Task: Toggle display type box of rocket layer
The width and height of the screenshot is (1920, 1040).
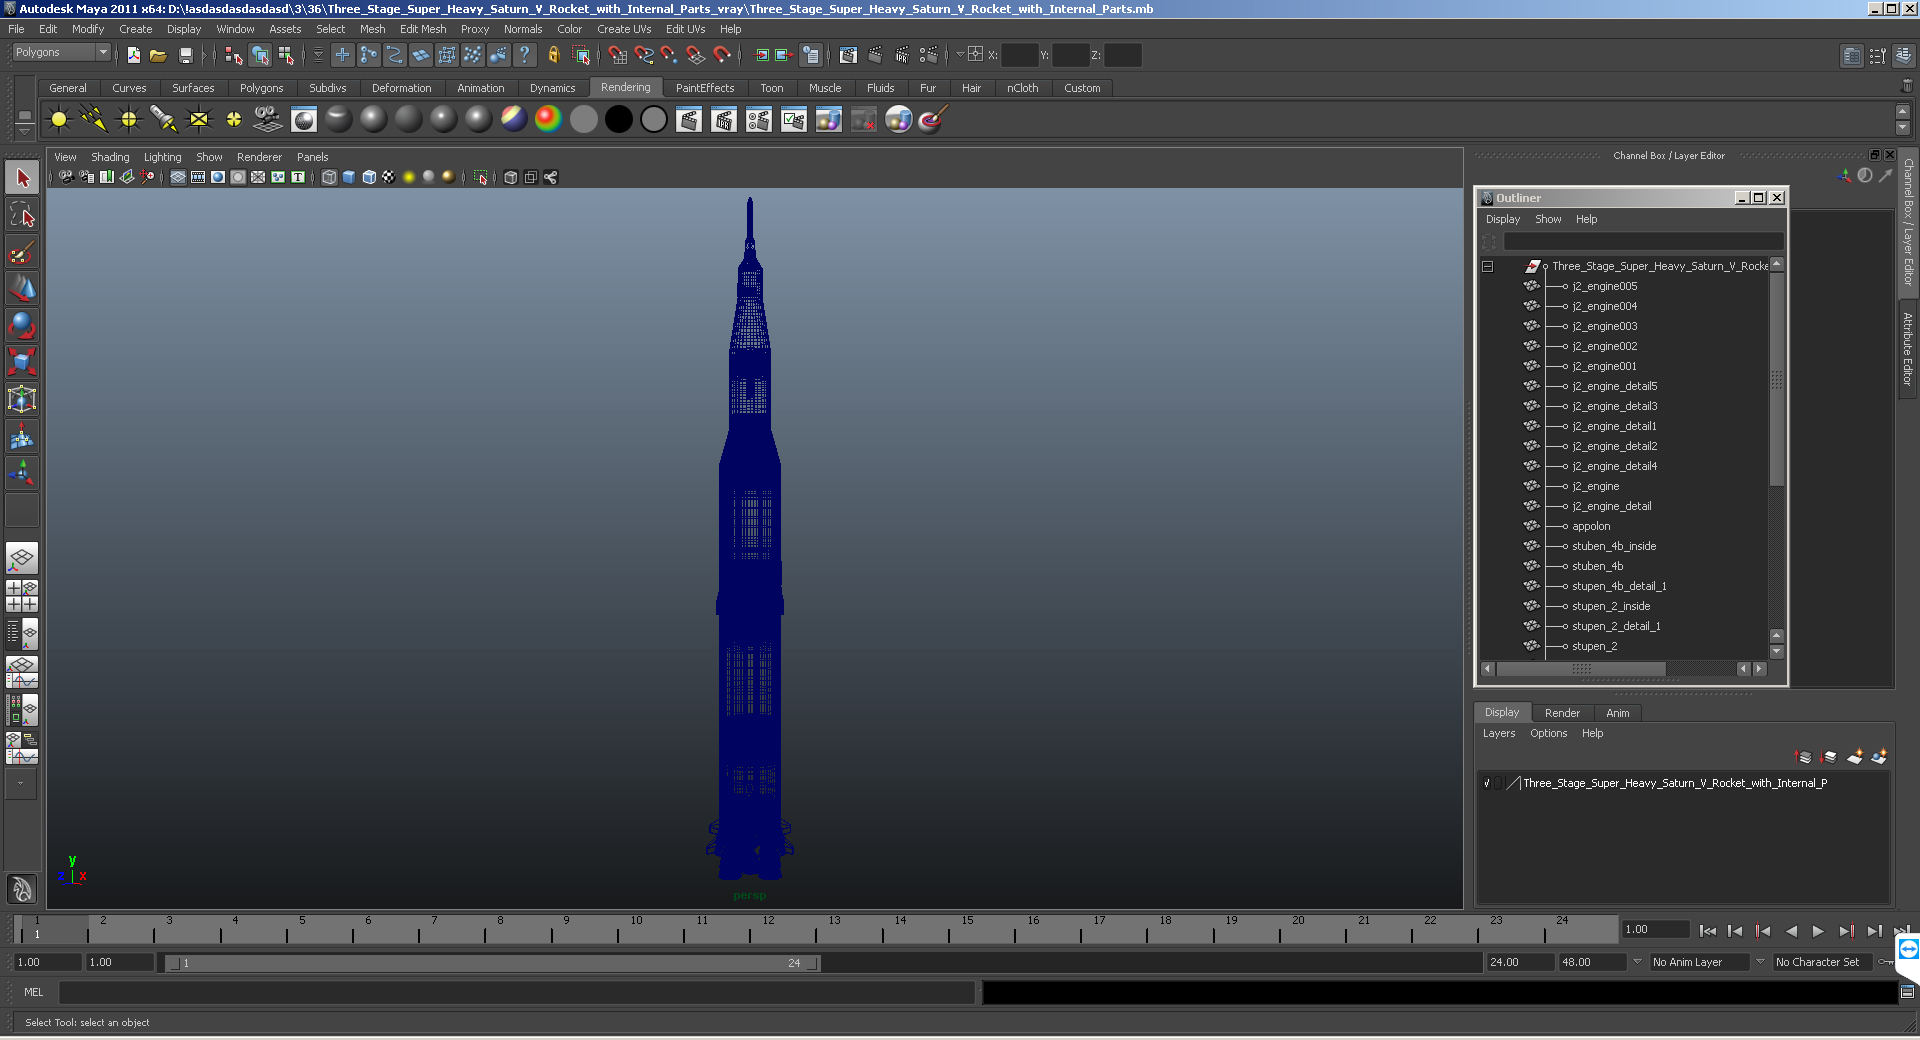Action: pos(1500,783)
